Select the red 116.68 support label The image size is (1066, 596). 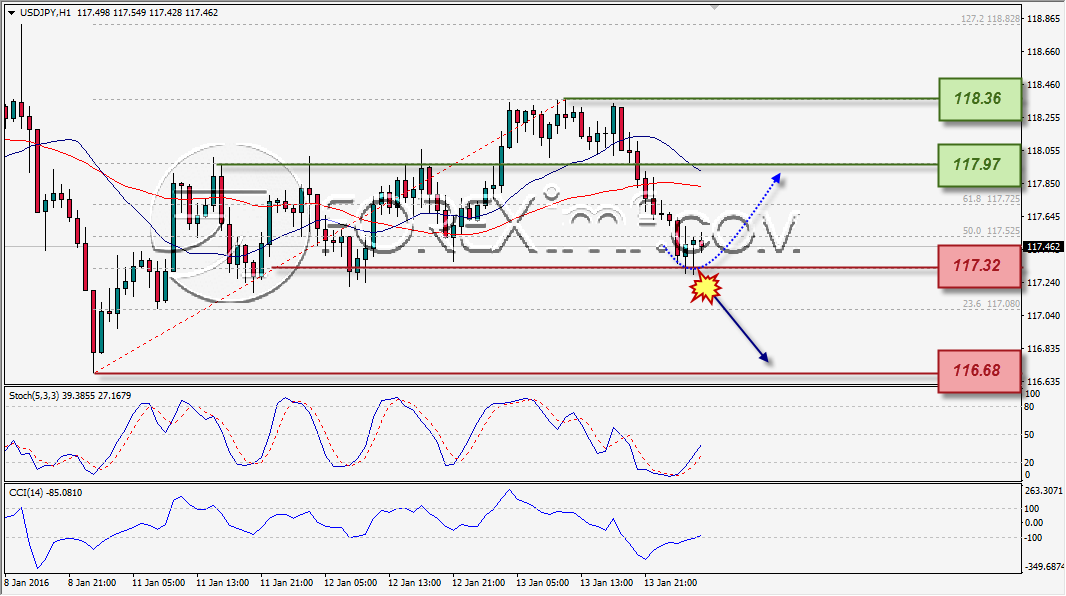point(979,371)
